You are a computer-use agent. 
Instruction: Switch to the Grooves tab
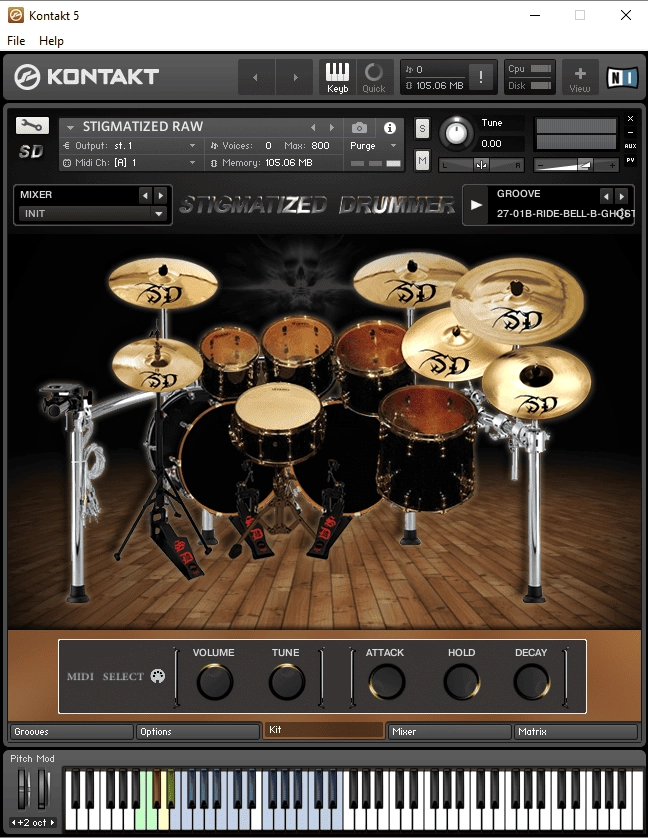(71, 732)
